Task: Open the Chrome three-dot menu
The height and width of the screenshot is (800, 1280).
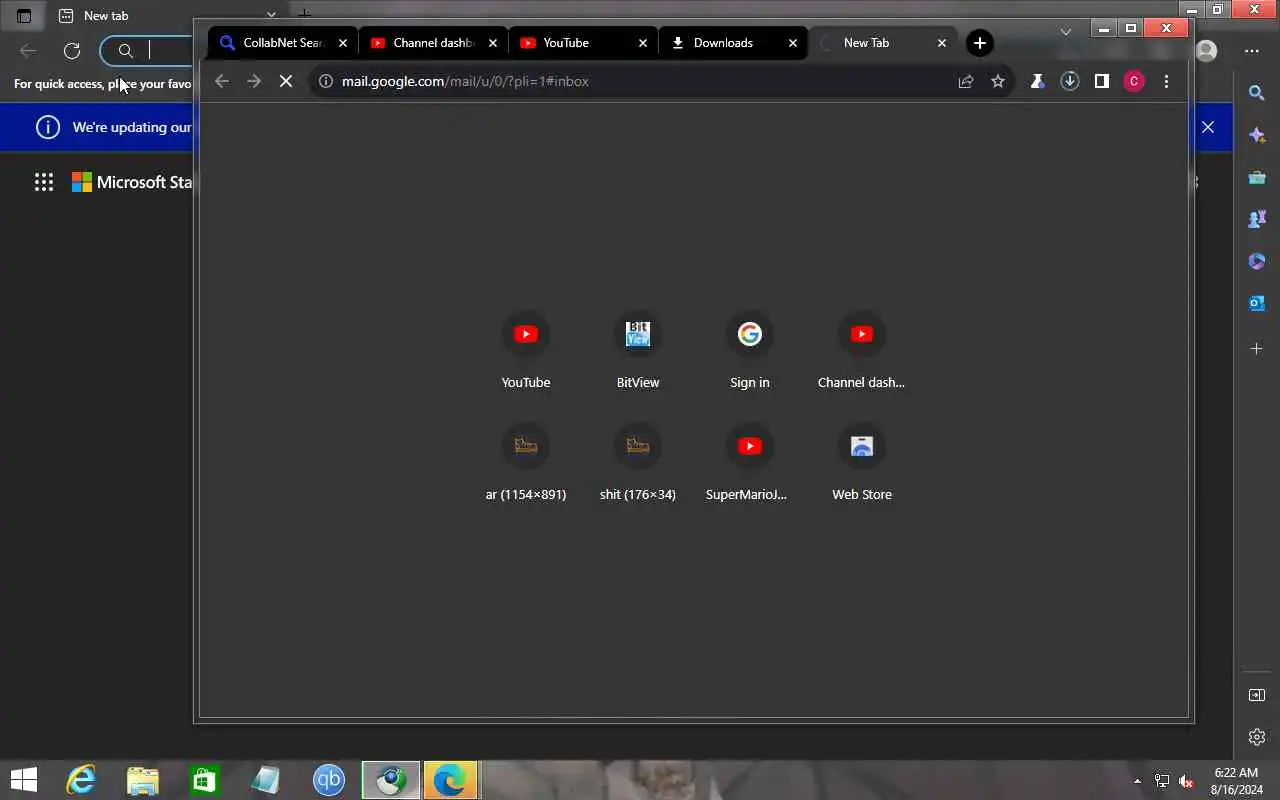Action: point(1166,81)
